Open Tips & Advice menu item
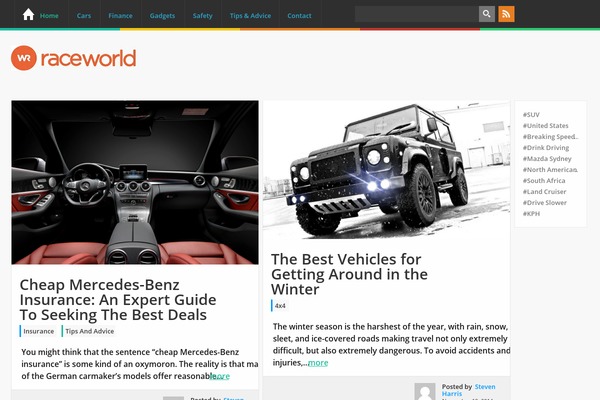600x400 pixels. (x=250, y=16)
